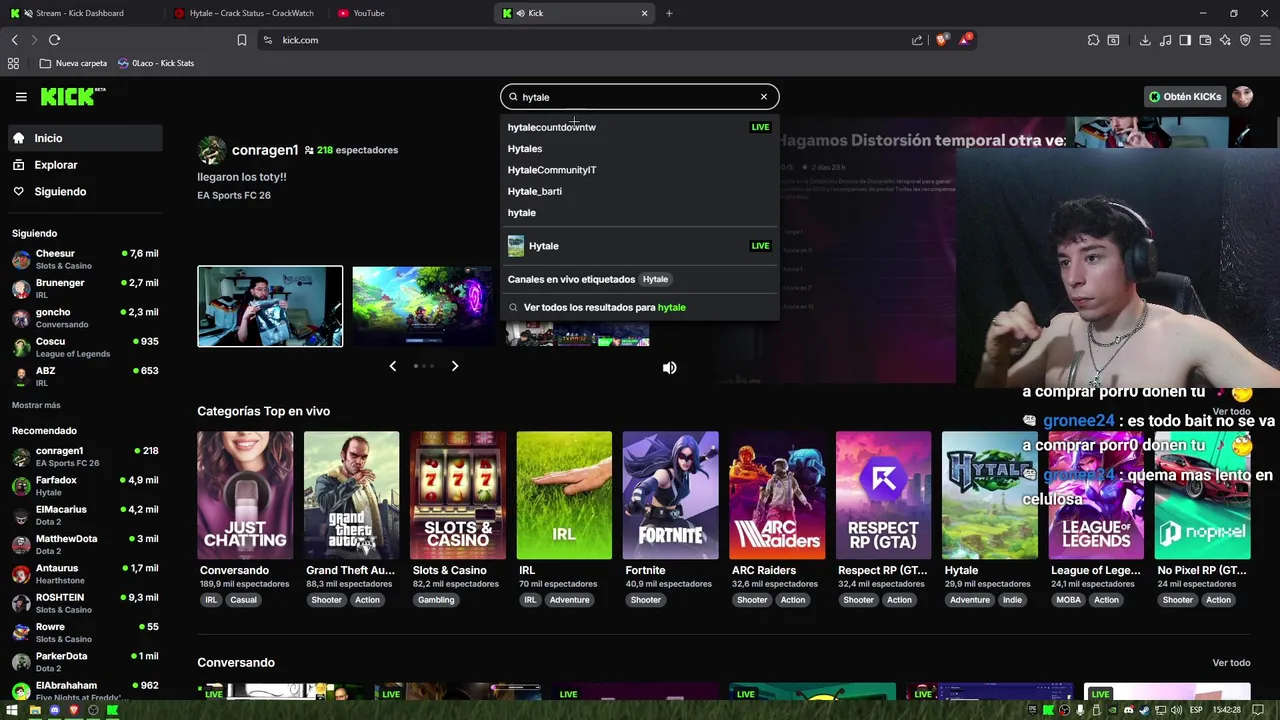The width and height of the screenshot is (1280, 720).
Task: Mute the featured stream volume icon
Action: [x=670, y=368]
